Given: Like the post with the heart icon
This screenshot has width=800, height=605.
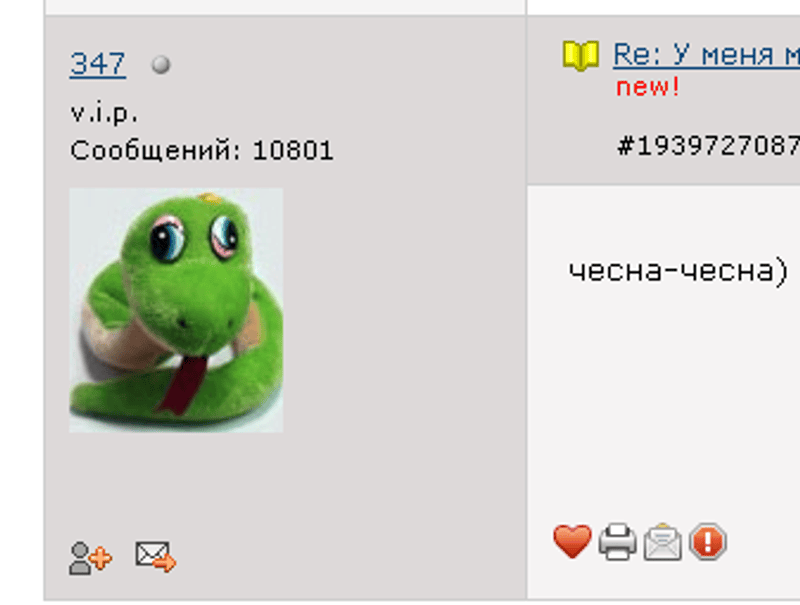Looking at the screenshot, I should (x=572, y=541).
